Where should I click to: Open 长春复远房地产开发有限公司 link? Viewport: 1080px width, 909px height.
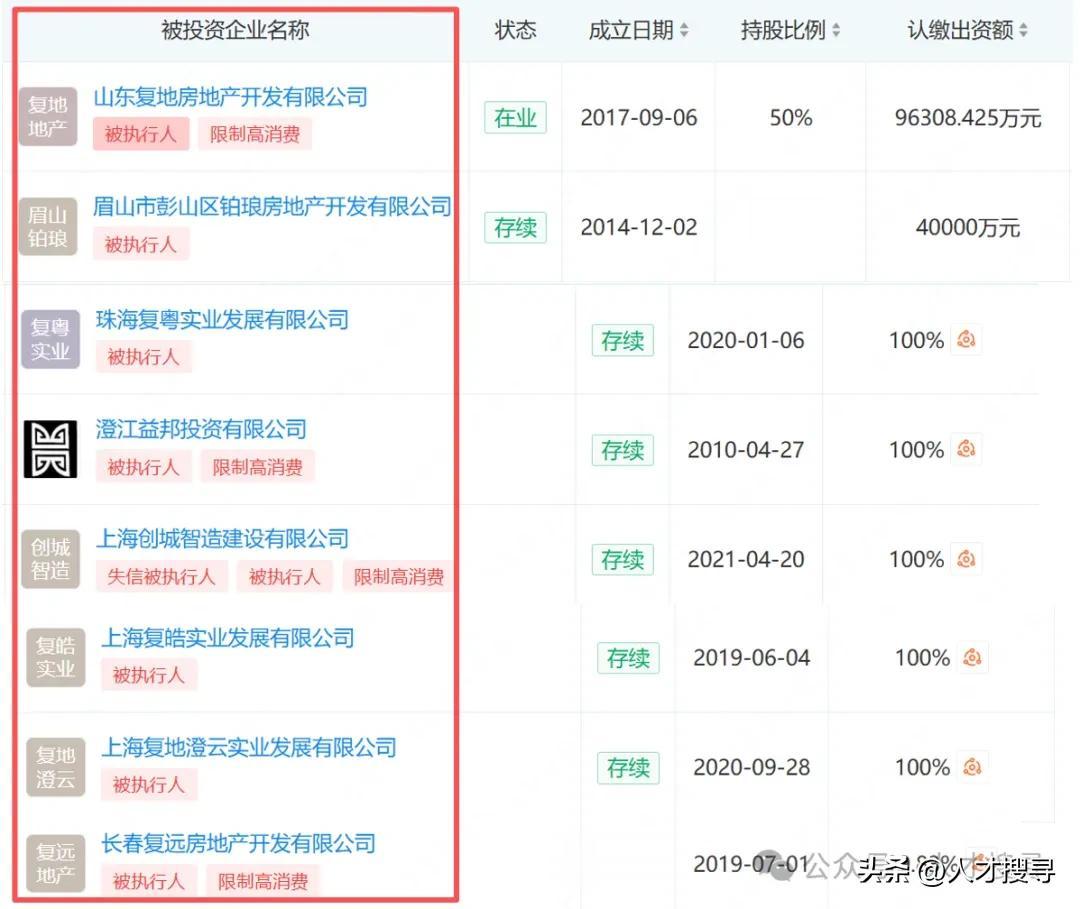point(238,844)
